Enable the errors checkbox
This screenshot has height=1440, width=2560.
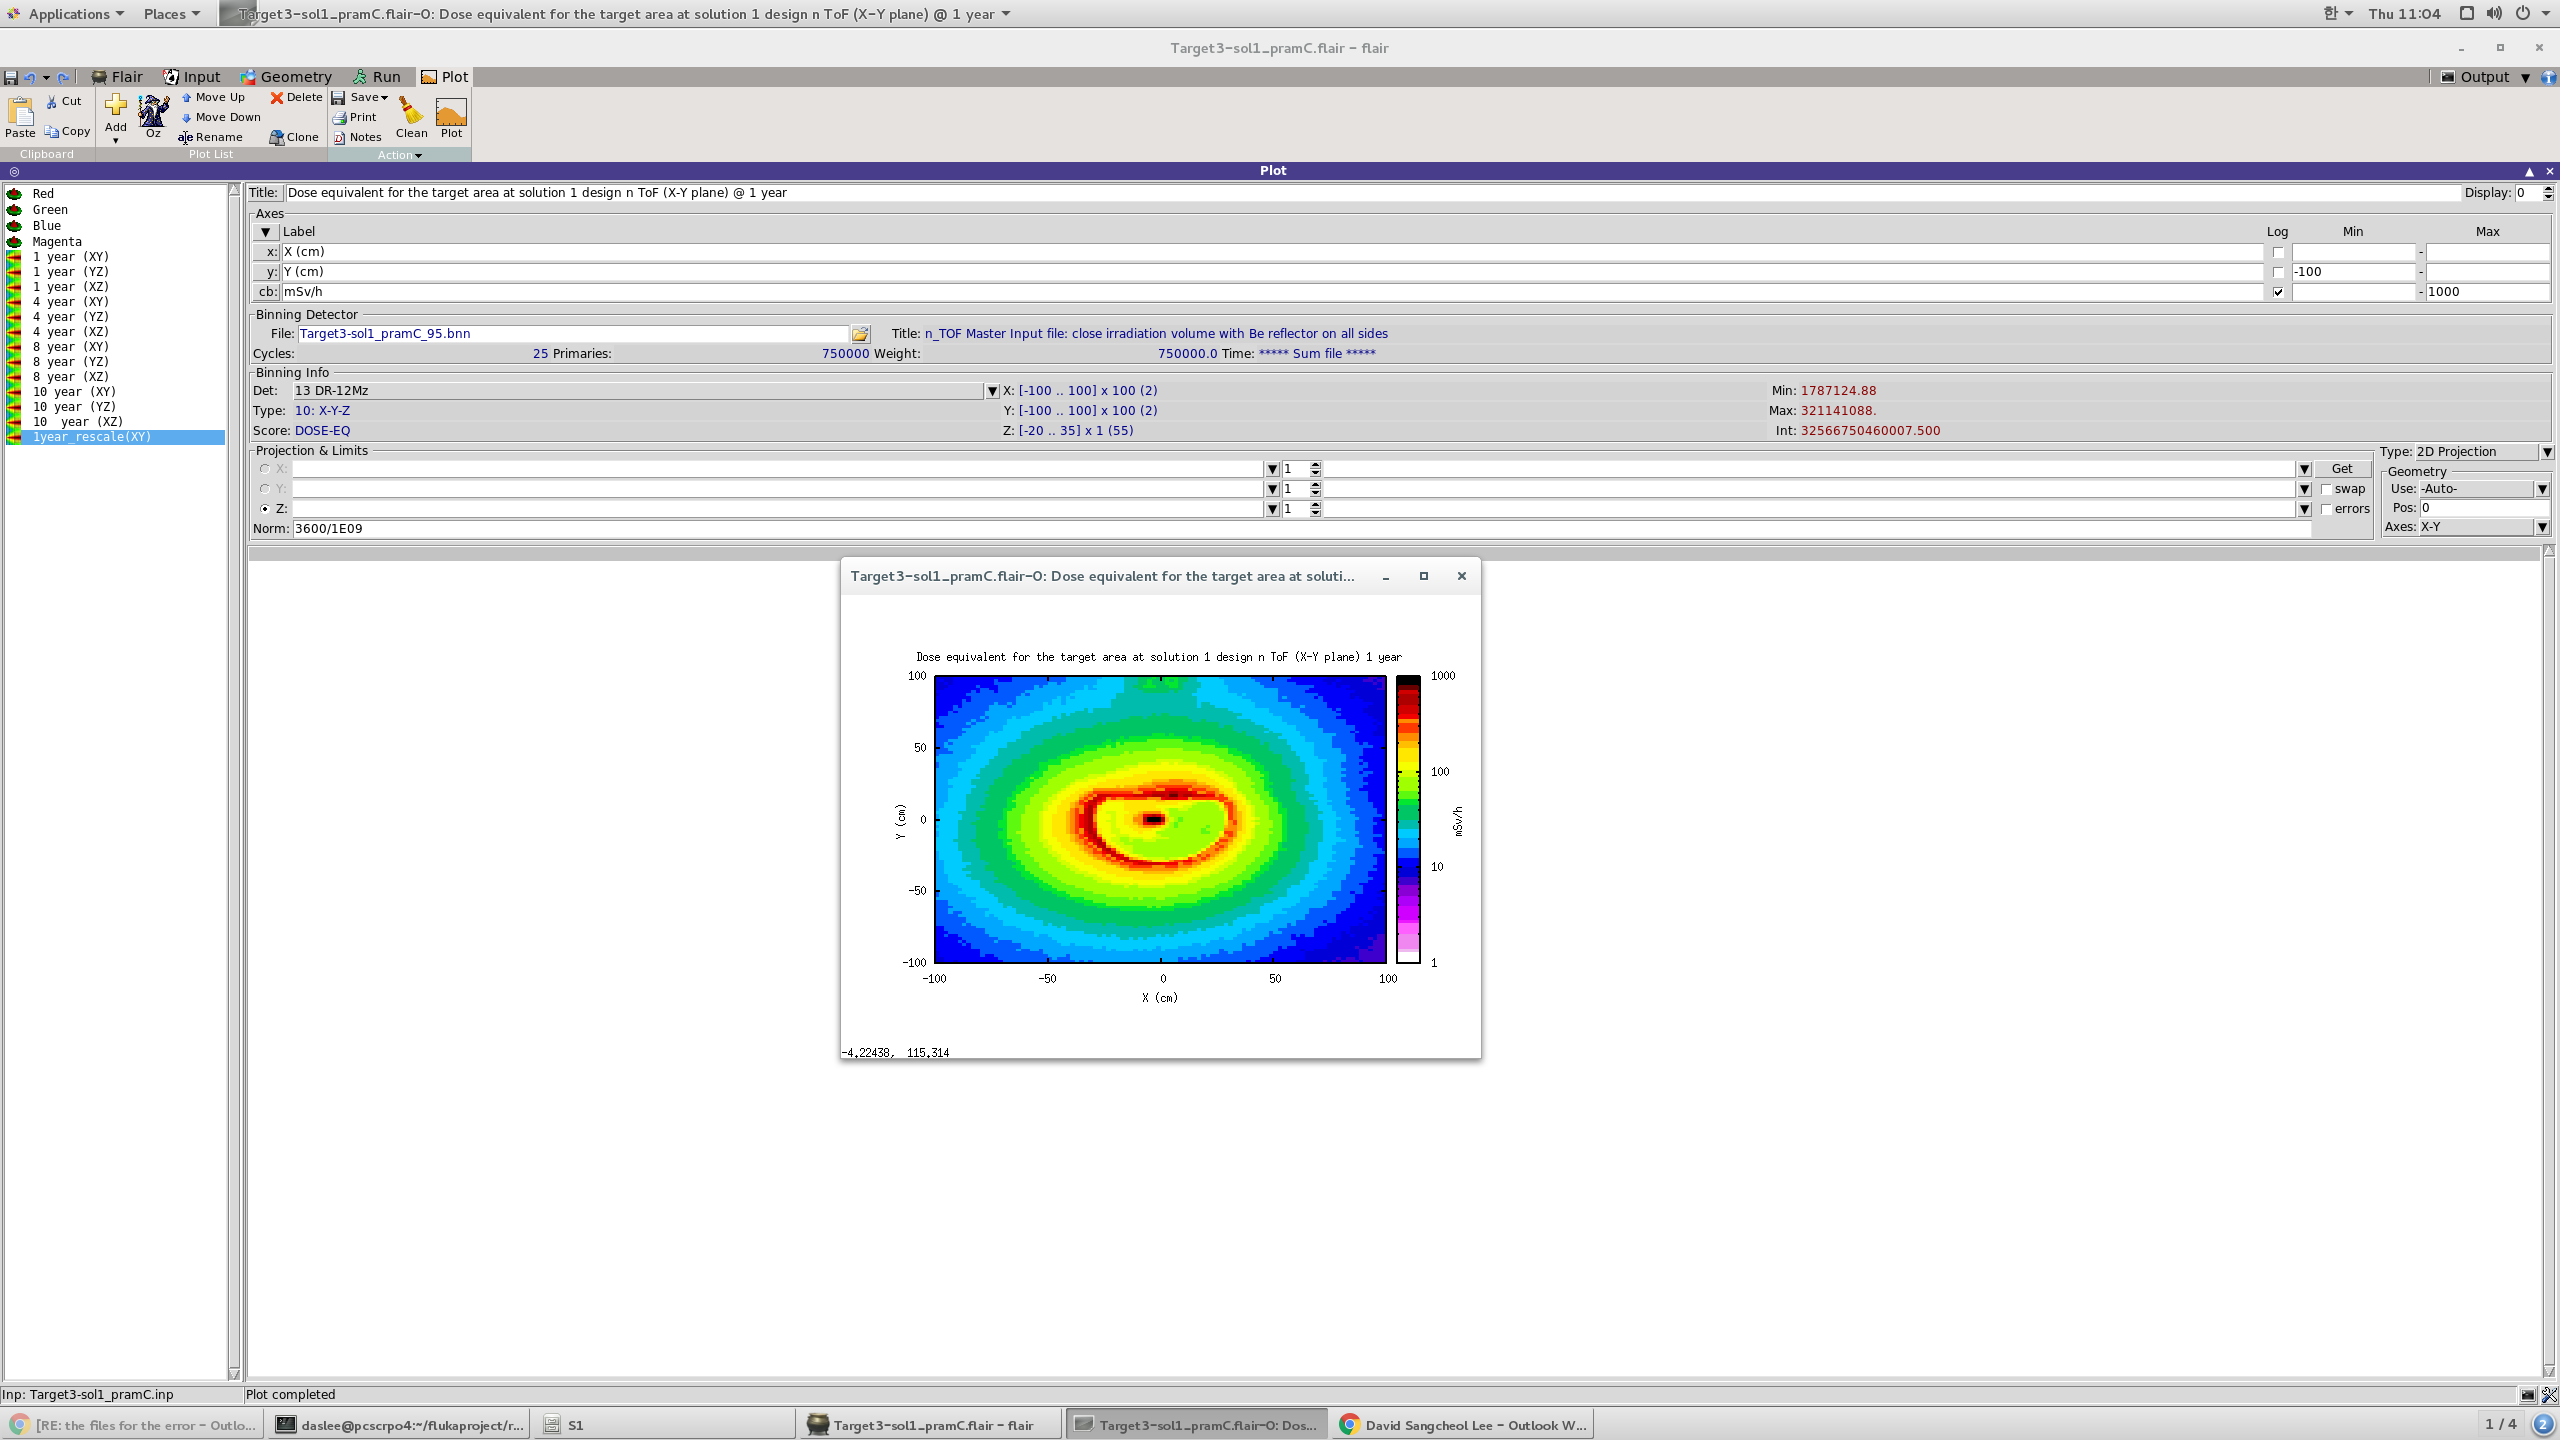(2327, 509)
